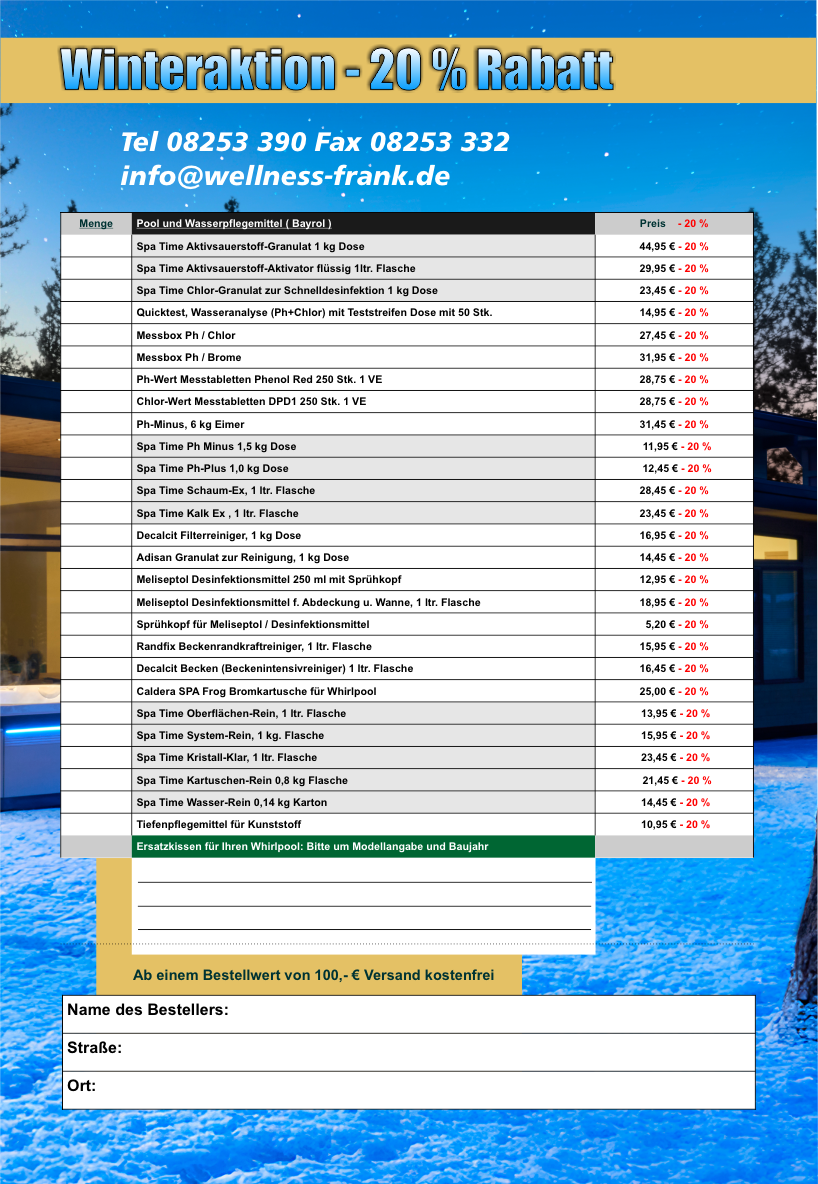
Task: Select Meliseptol Desinfektionsmittel 250 ml mit Sprühkopf
Action: pyautogui.click(x=269, y=579)
